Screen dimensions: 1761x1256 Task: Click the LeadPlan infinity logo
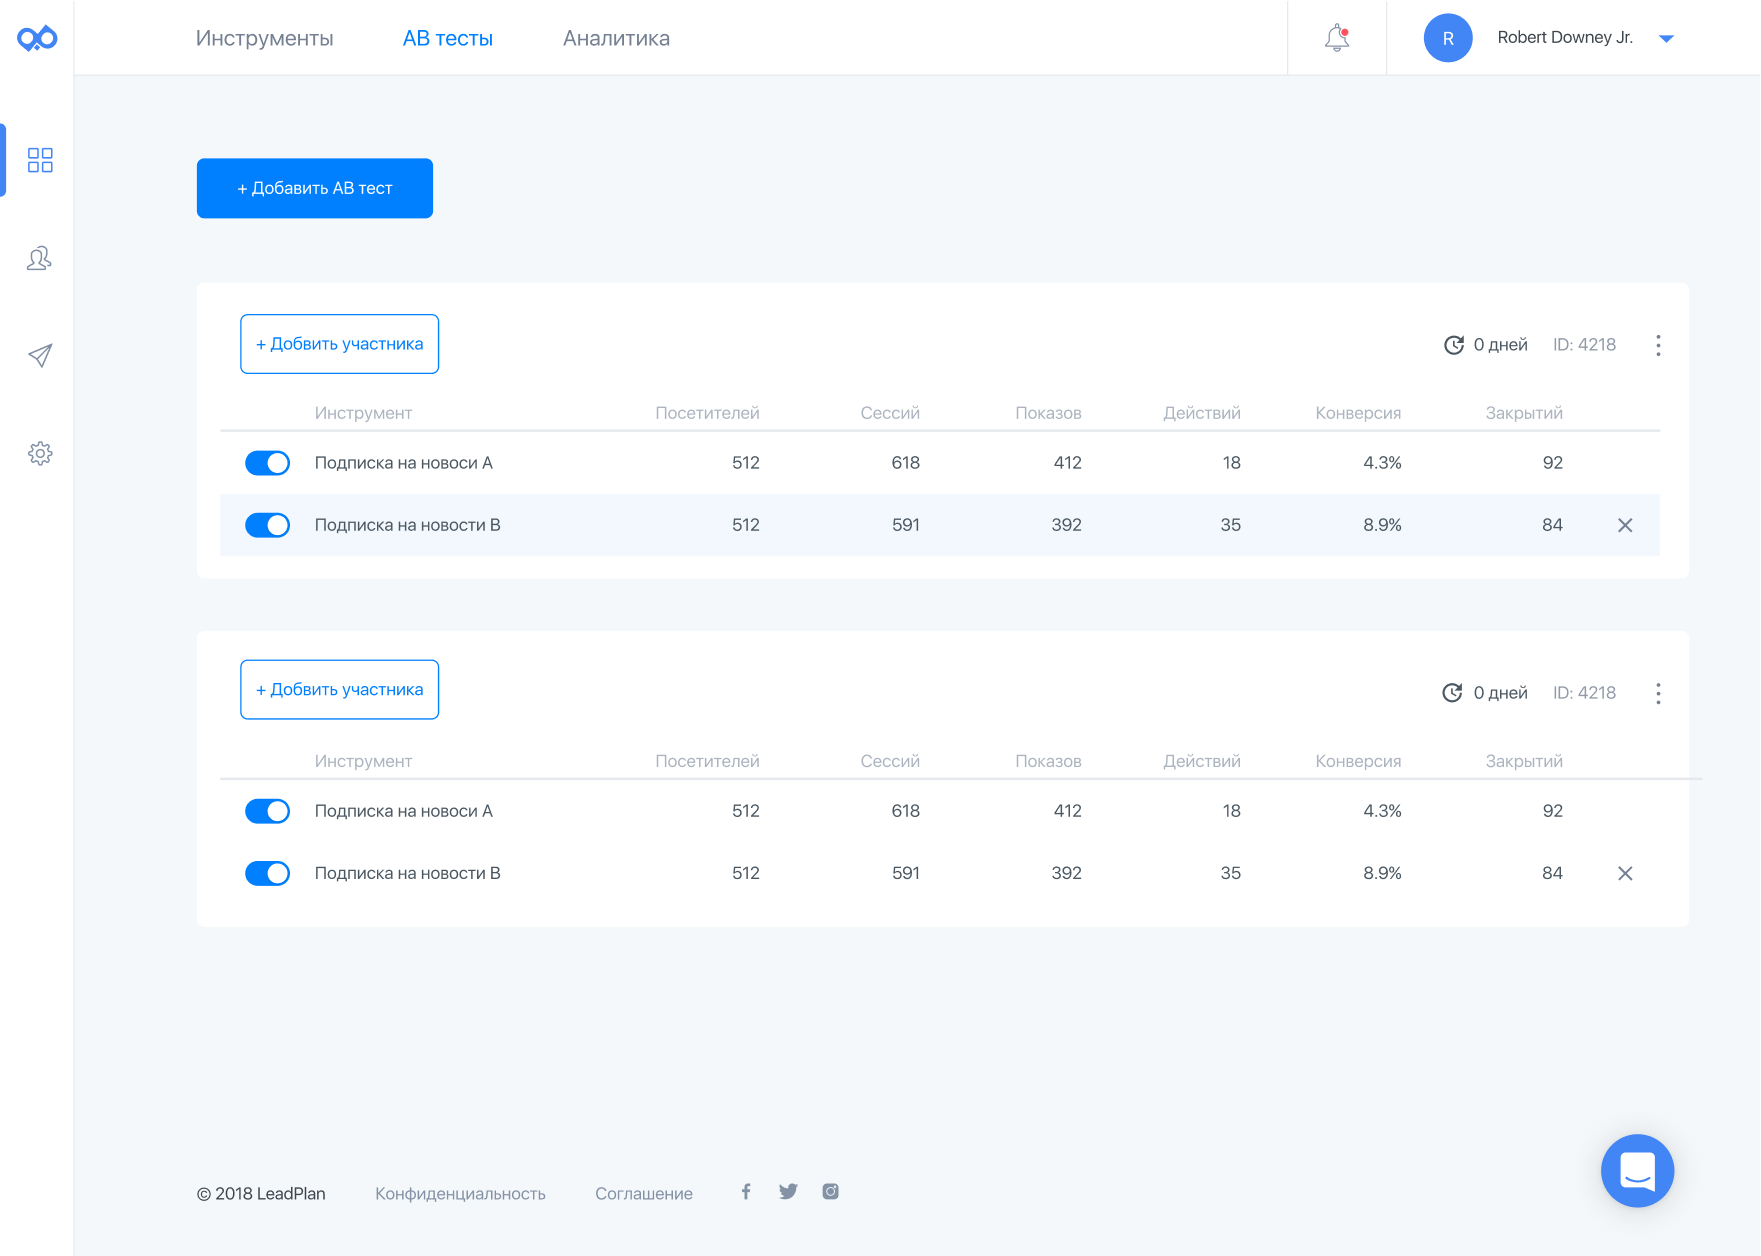(37, 39)
